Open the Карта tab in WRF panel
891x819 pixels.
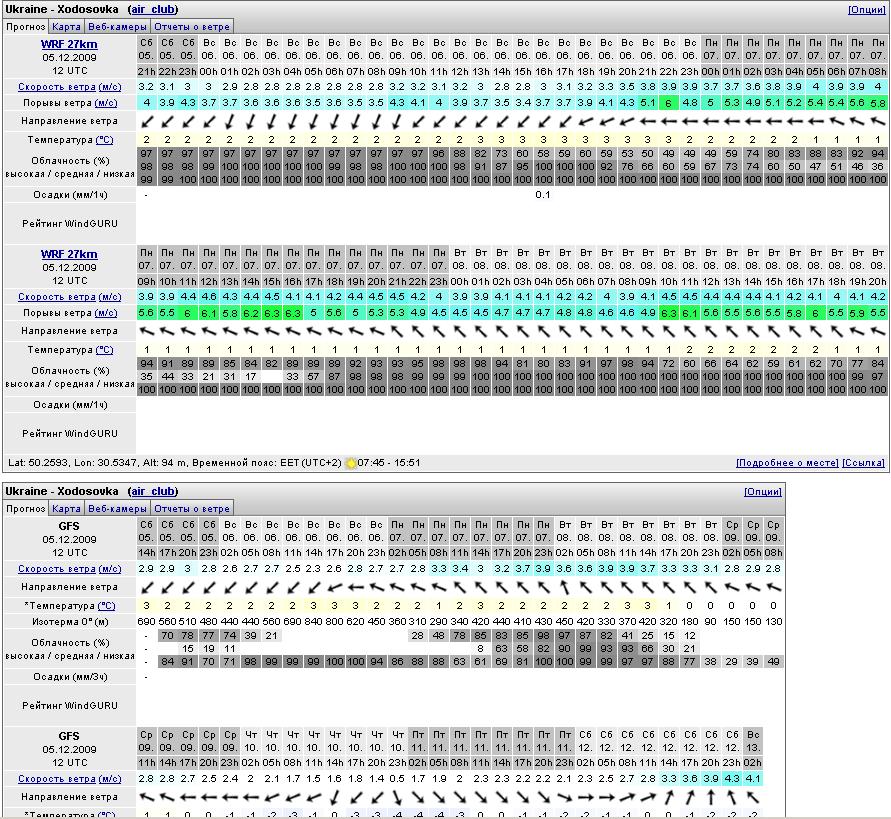[67, 27]
